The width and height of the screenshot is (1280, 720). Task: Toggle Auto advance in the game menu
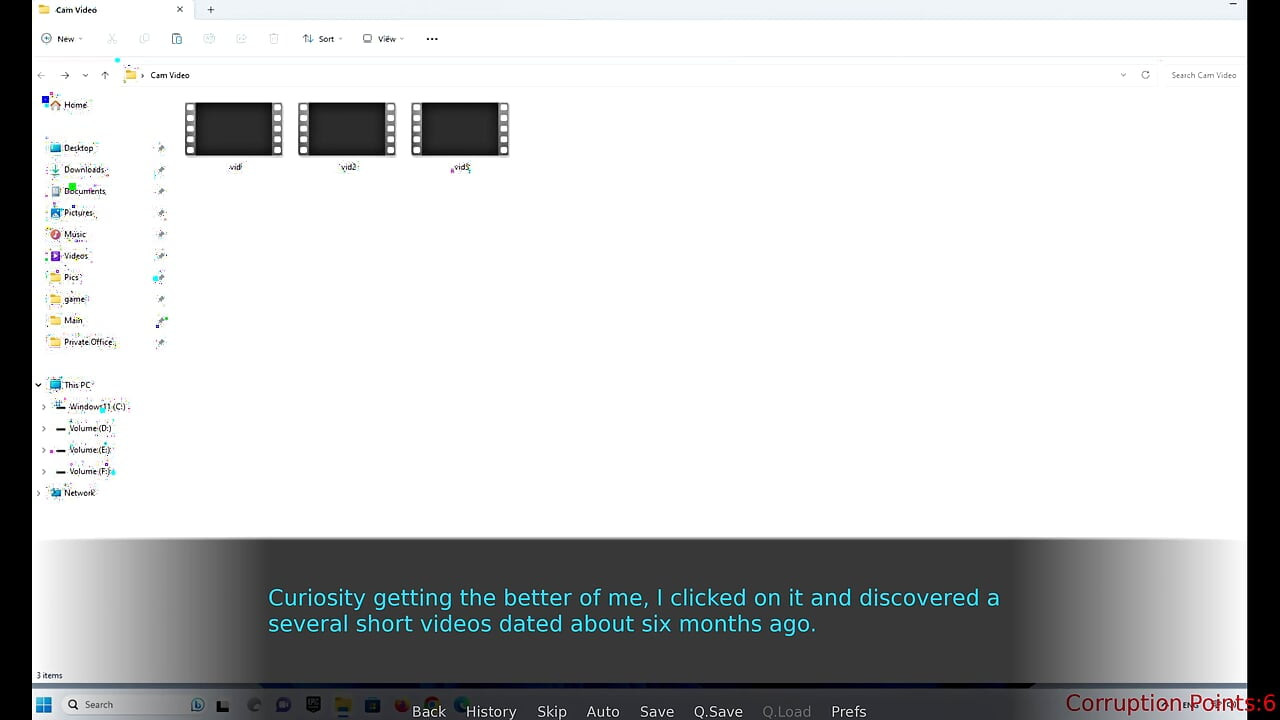(x=602, y=711)
